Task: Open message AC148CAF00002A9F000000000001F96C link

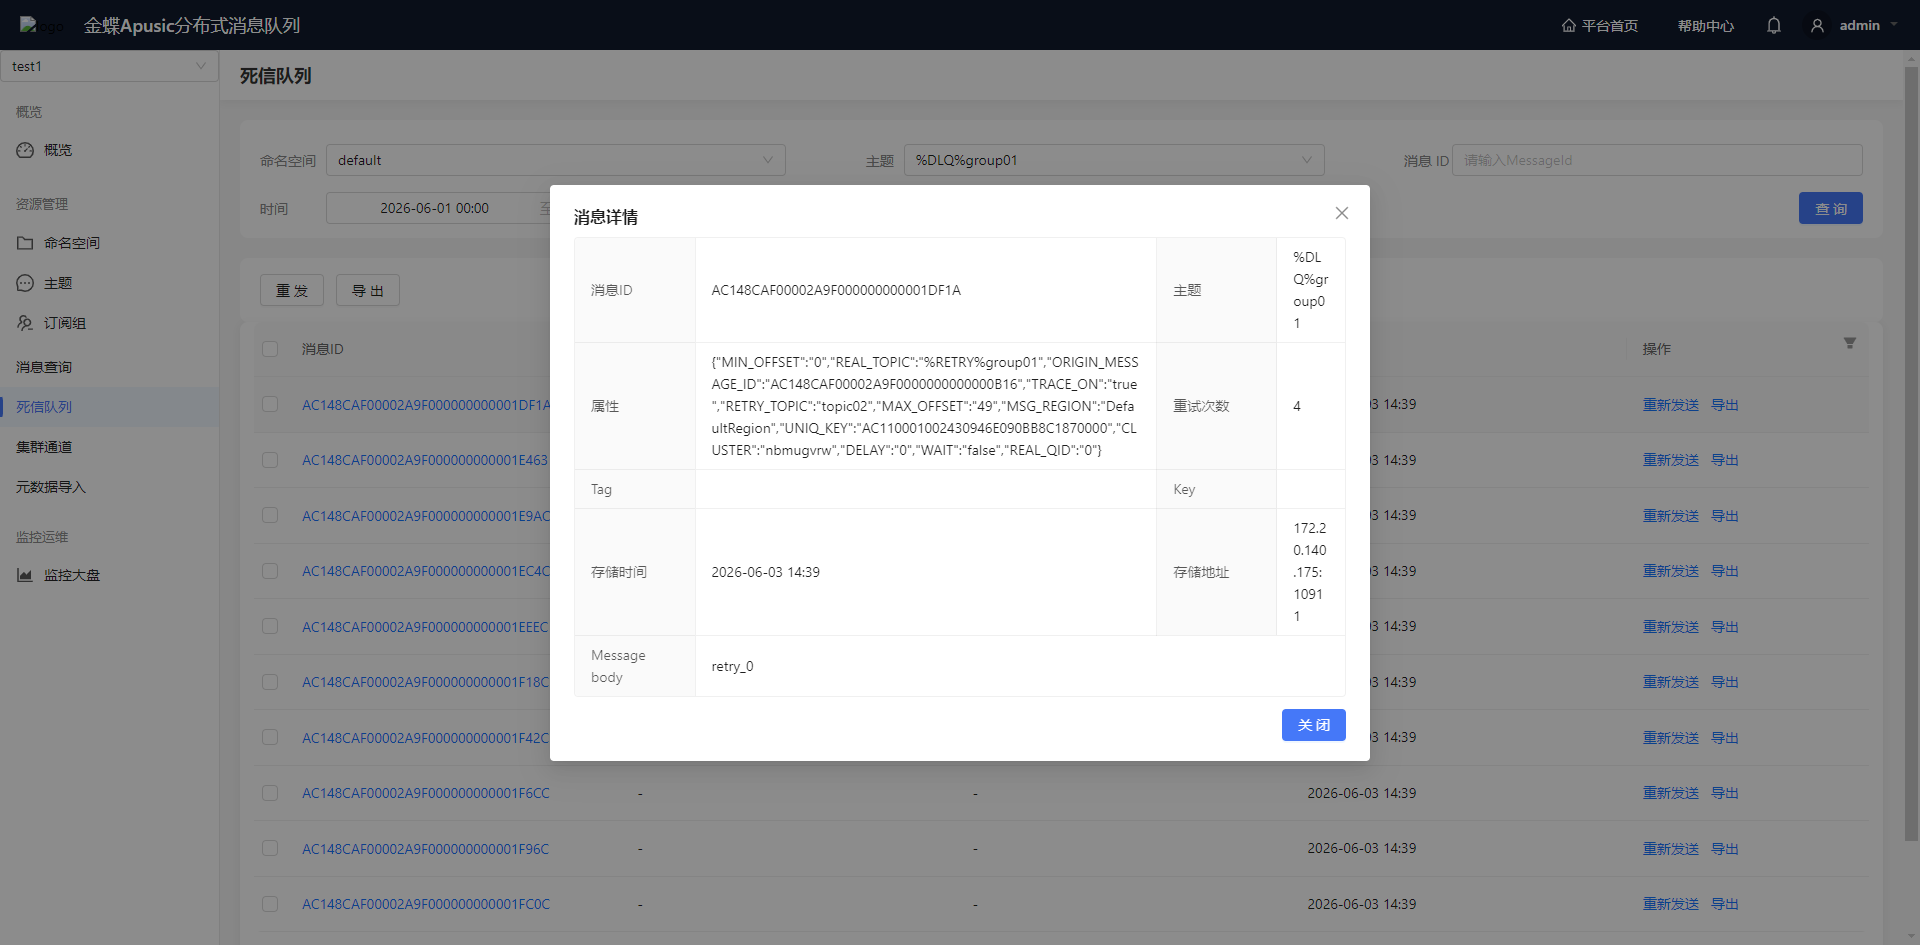Action: point(426,849)
